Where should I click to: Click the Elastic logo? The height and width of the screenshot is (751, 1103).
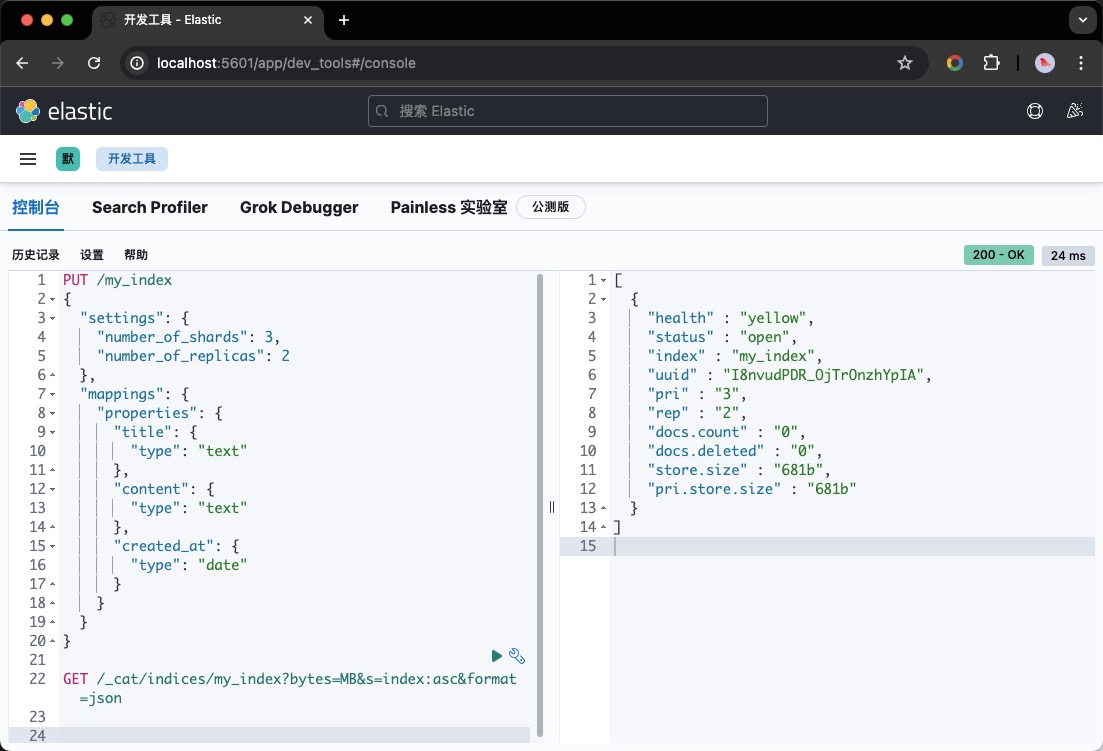pyautogui.click(x=64, y=111)
